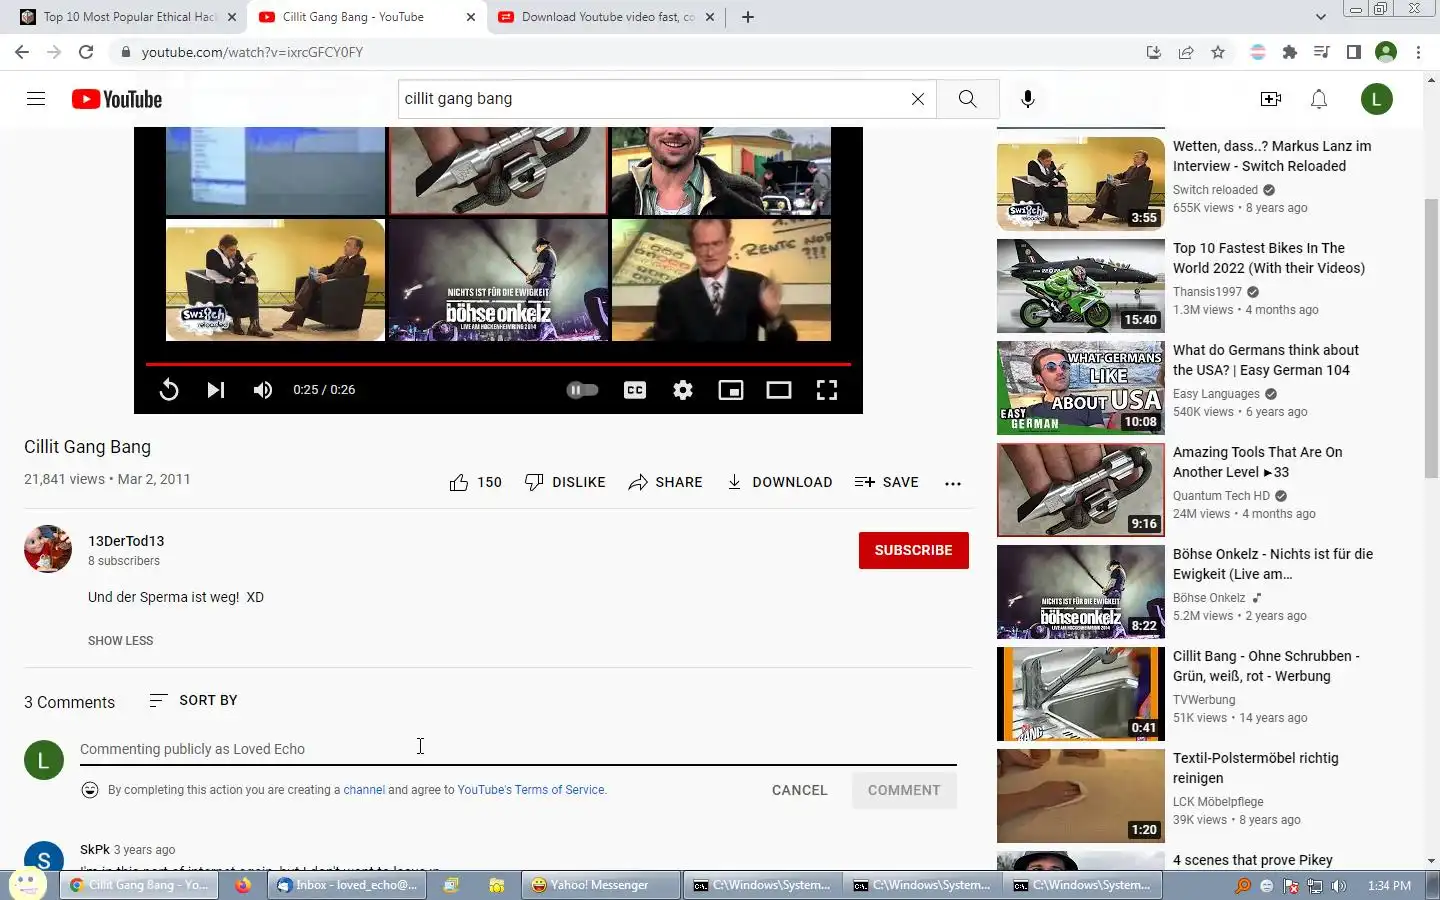
Task: Skip to next video in the player
Action: tap(216, 390)
